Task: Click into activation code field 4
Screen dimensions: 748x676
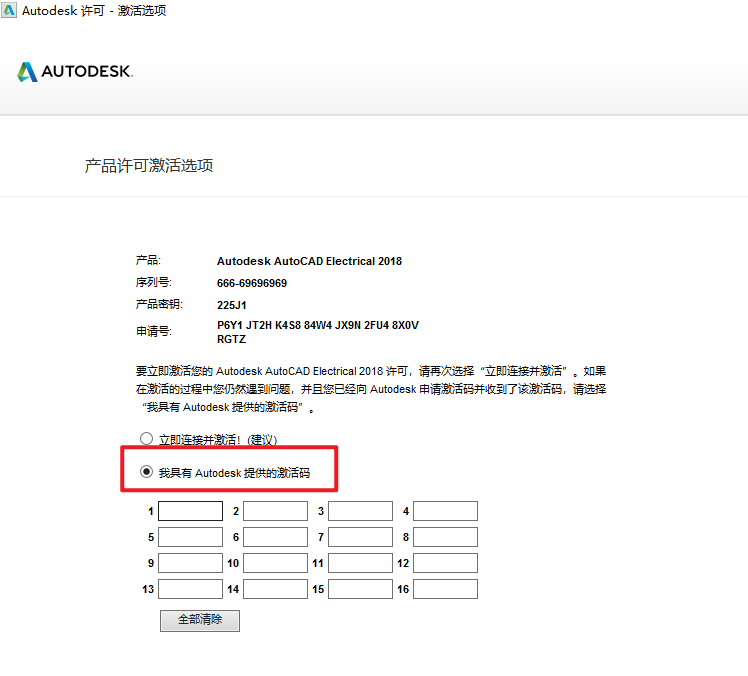Action: tap(445, 511)
